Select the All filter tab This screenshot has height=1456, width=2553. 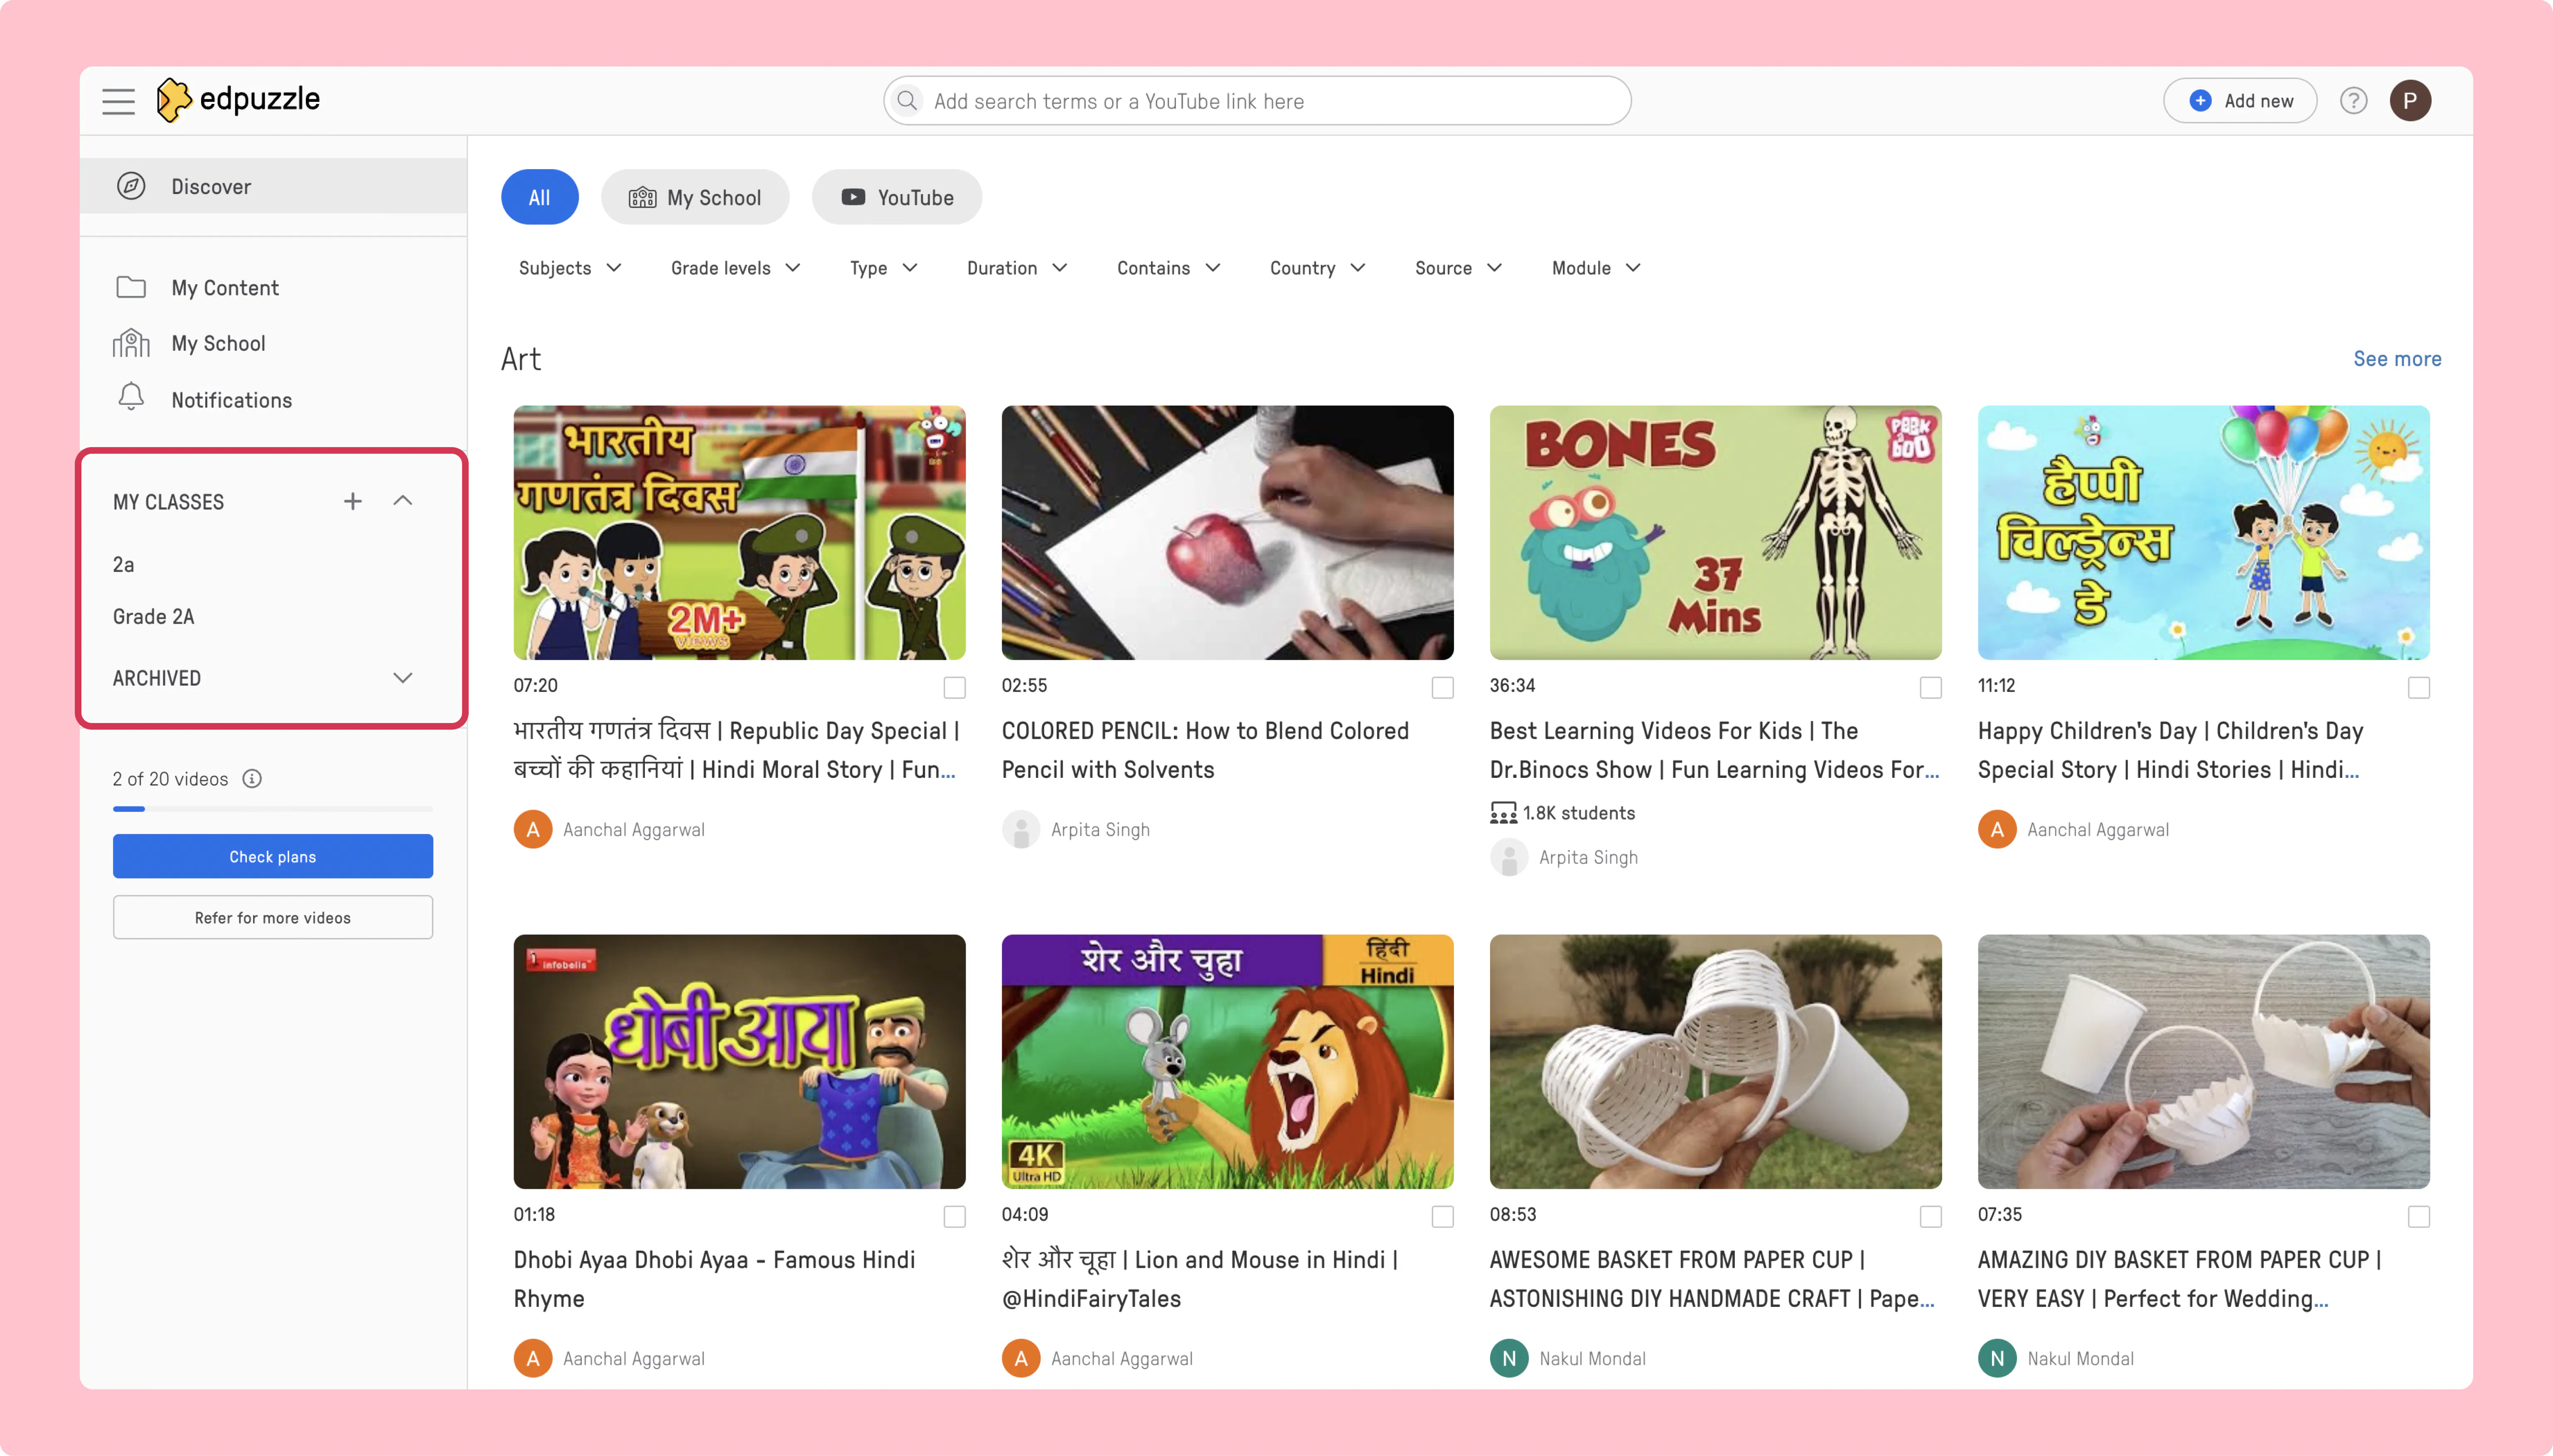coord(540,197)
